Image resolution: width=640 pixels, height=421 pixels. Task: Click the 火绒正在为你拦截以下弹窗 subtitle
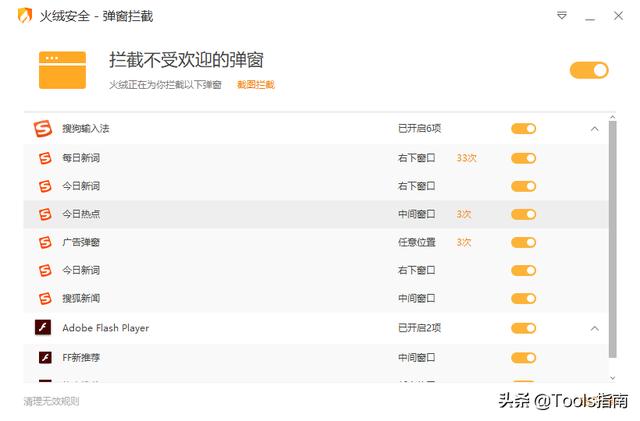coord(165,85)
